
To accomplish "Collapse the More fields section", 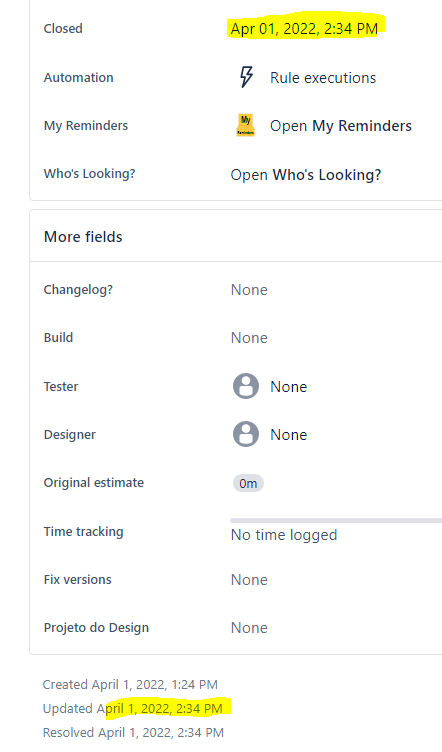I will tap(83, 236).
